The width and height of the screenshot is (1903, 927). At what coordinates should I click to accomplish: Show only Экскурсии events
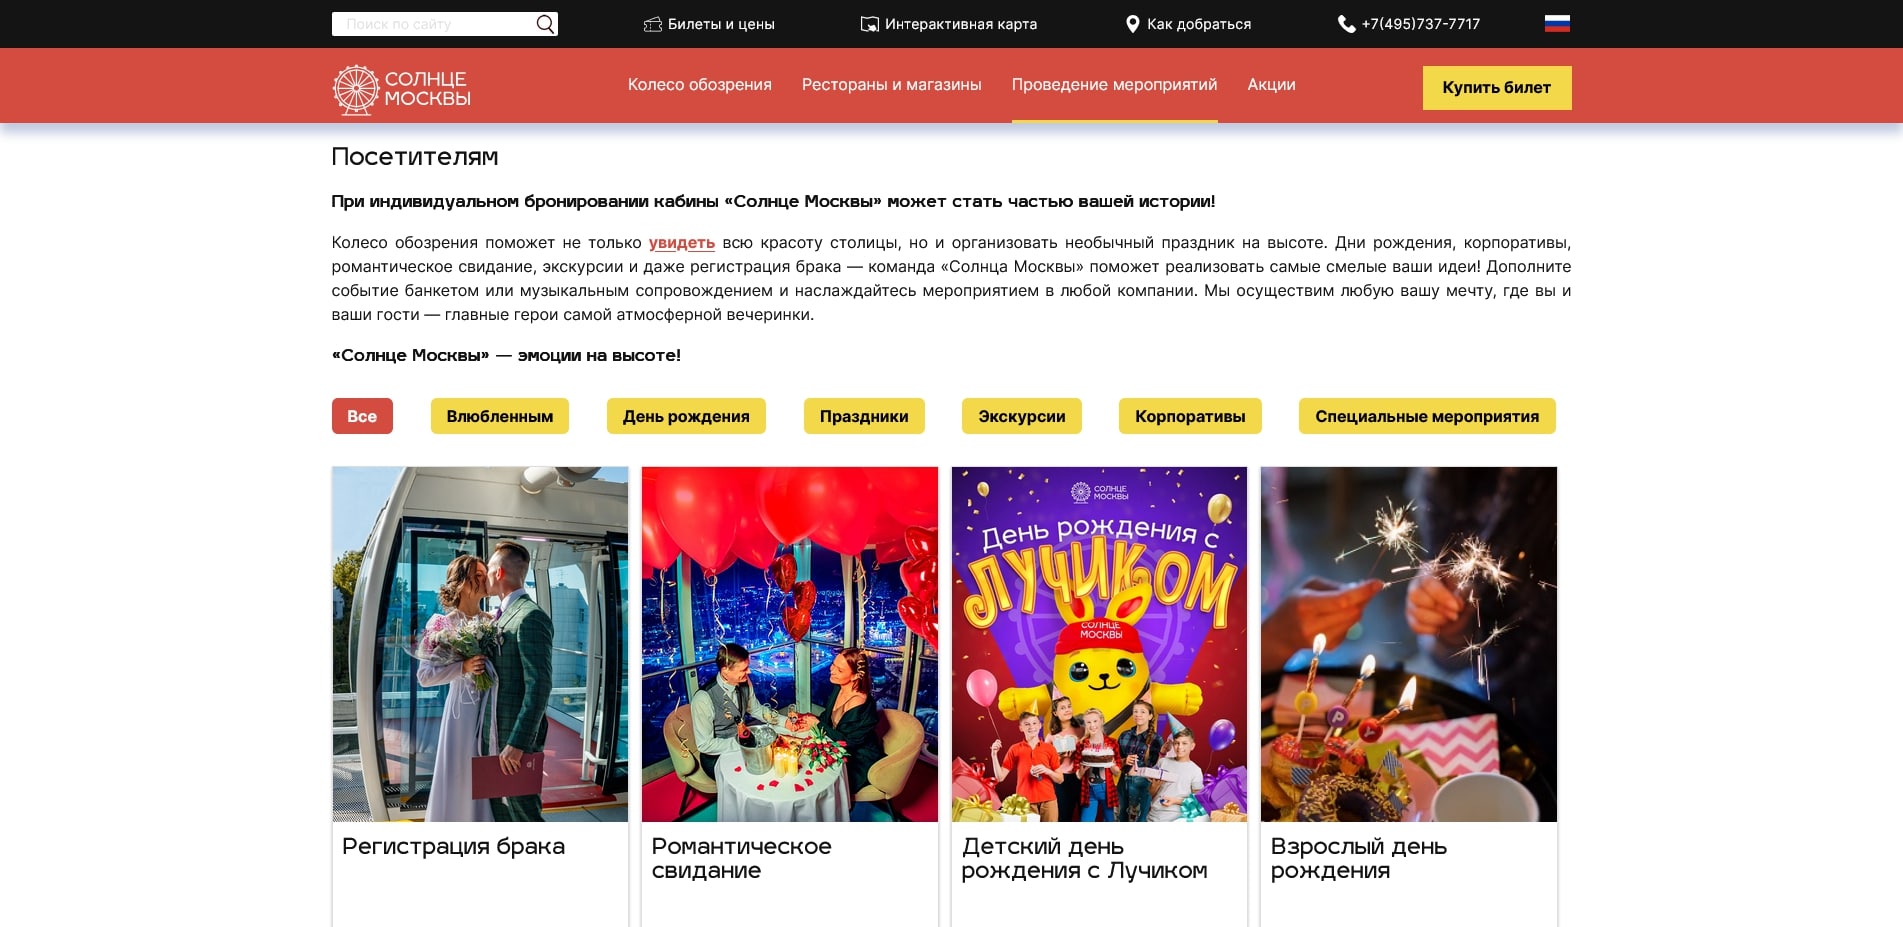[x=1021, y=416]
